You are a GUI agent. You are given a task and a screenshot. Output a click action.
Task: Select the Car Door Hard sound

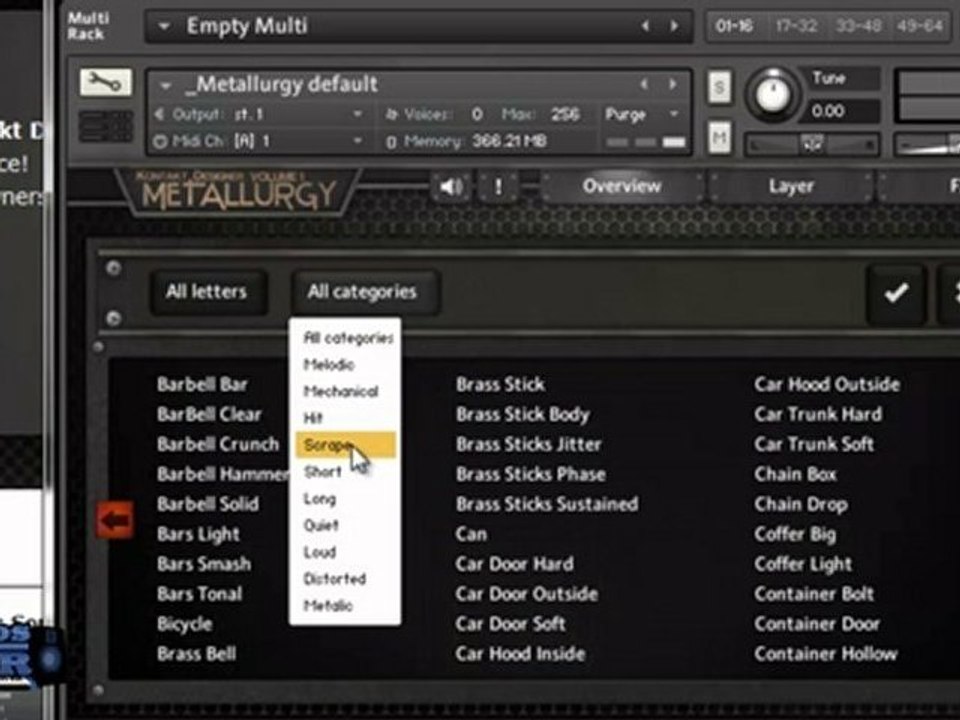[x=514, y=564]
